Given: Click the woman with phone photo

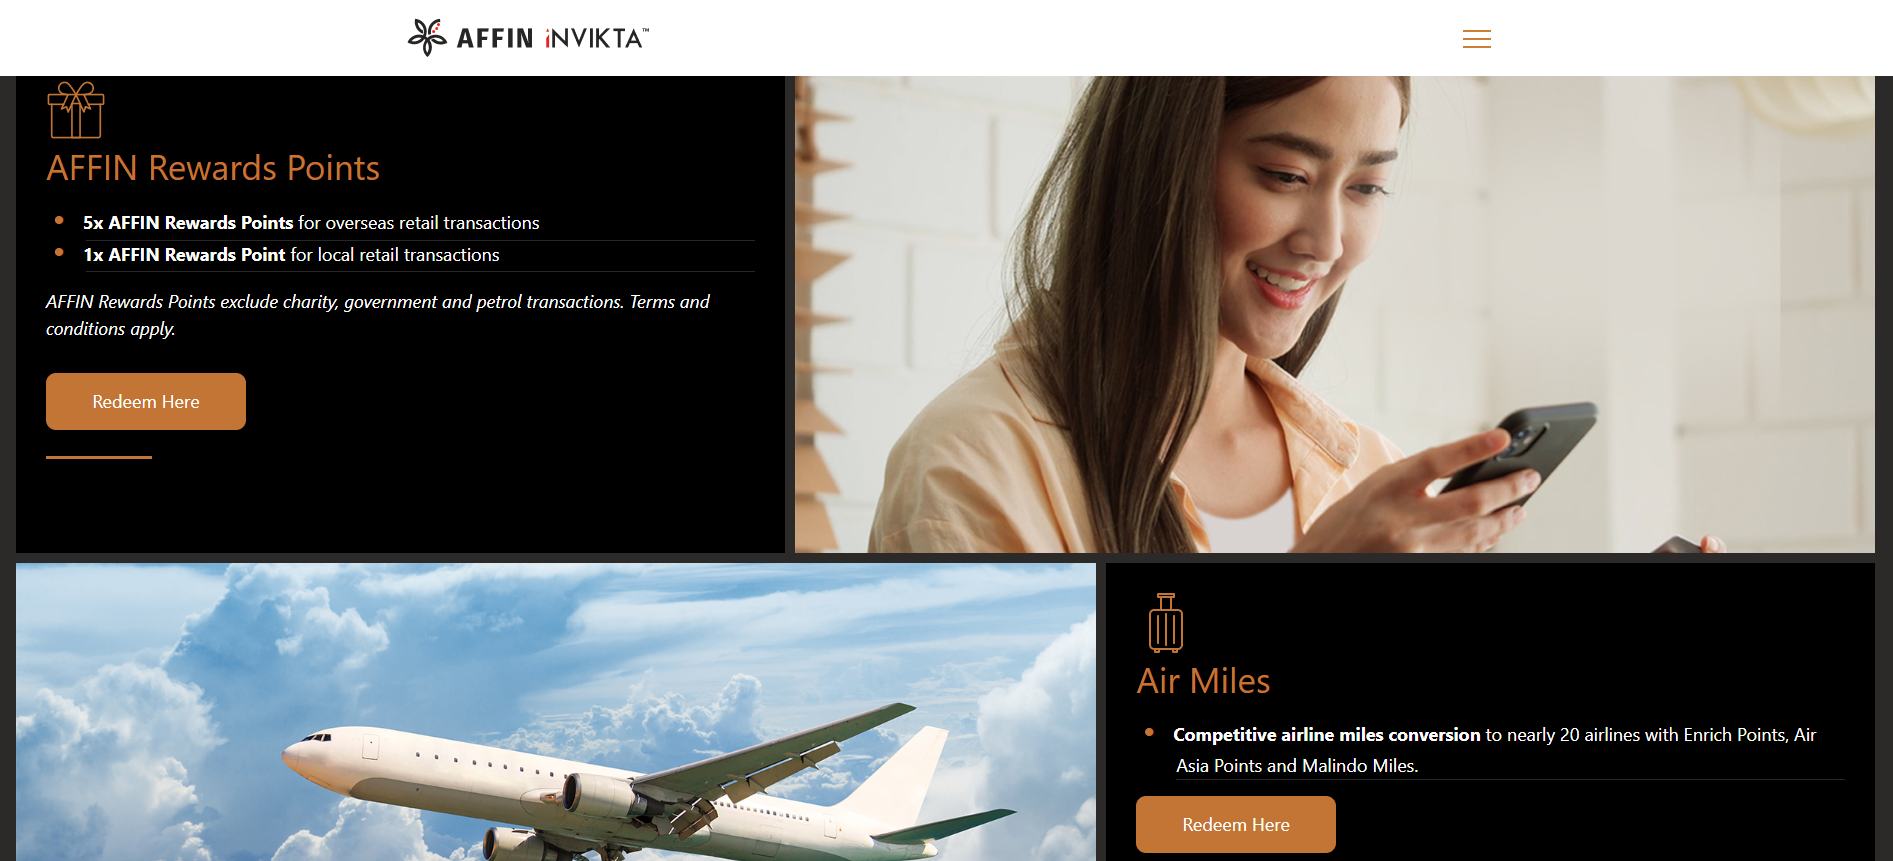Looking at the screenshot, I should pos(1334,314).
